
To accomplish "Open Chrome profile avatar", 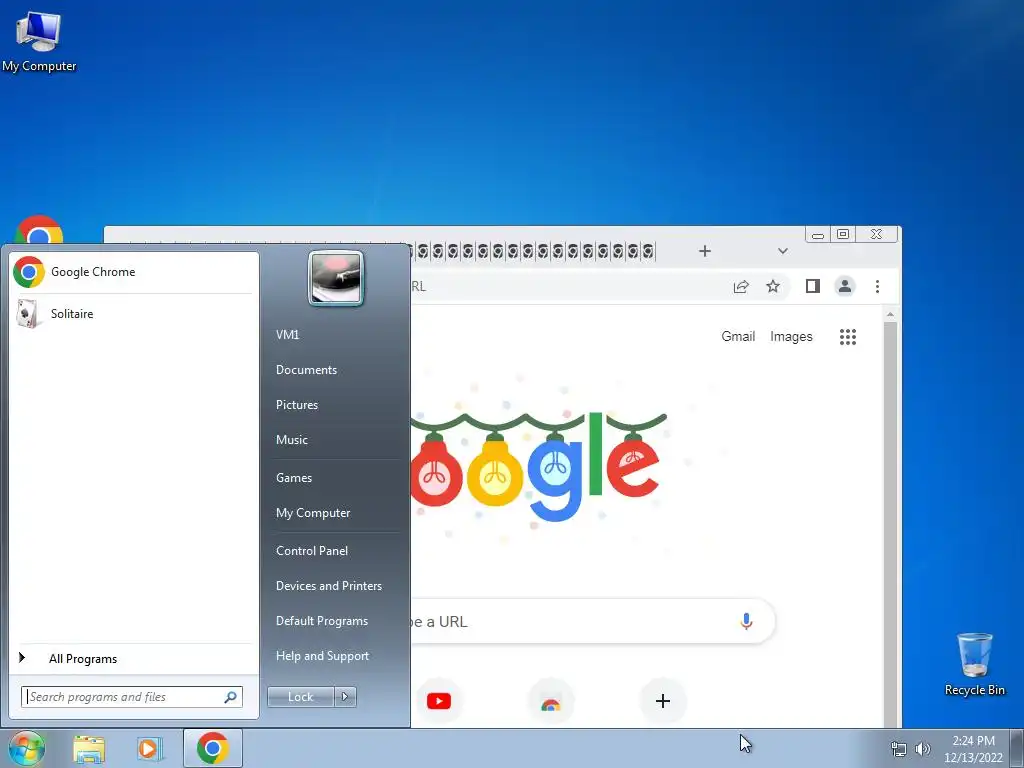I will (x=844, y=286).
